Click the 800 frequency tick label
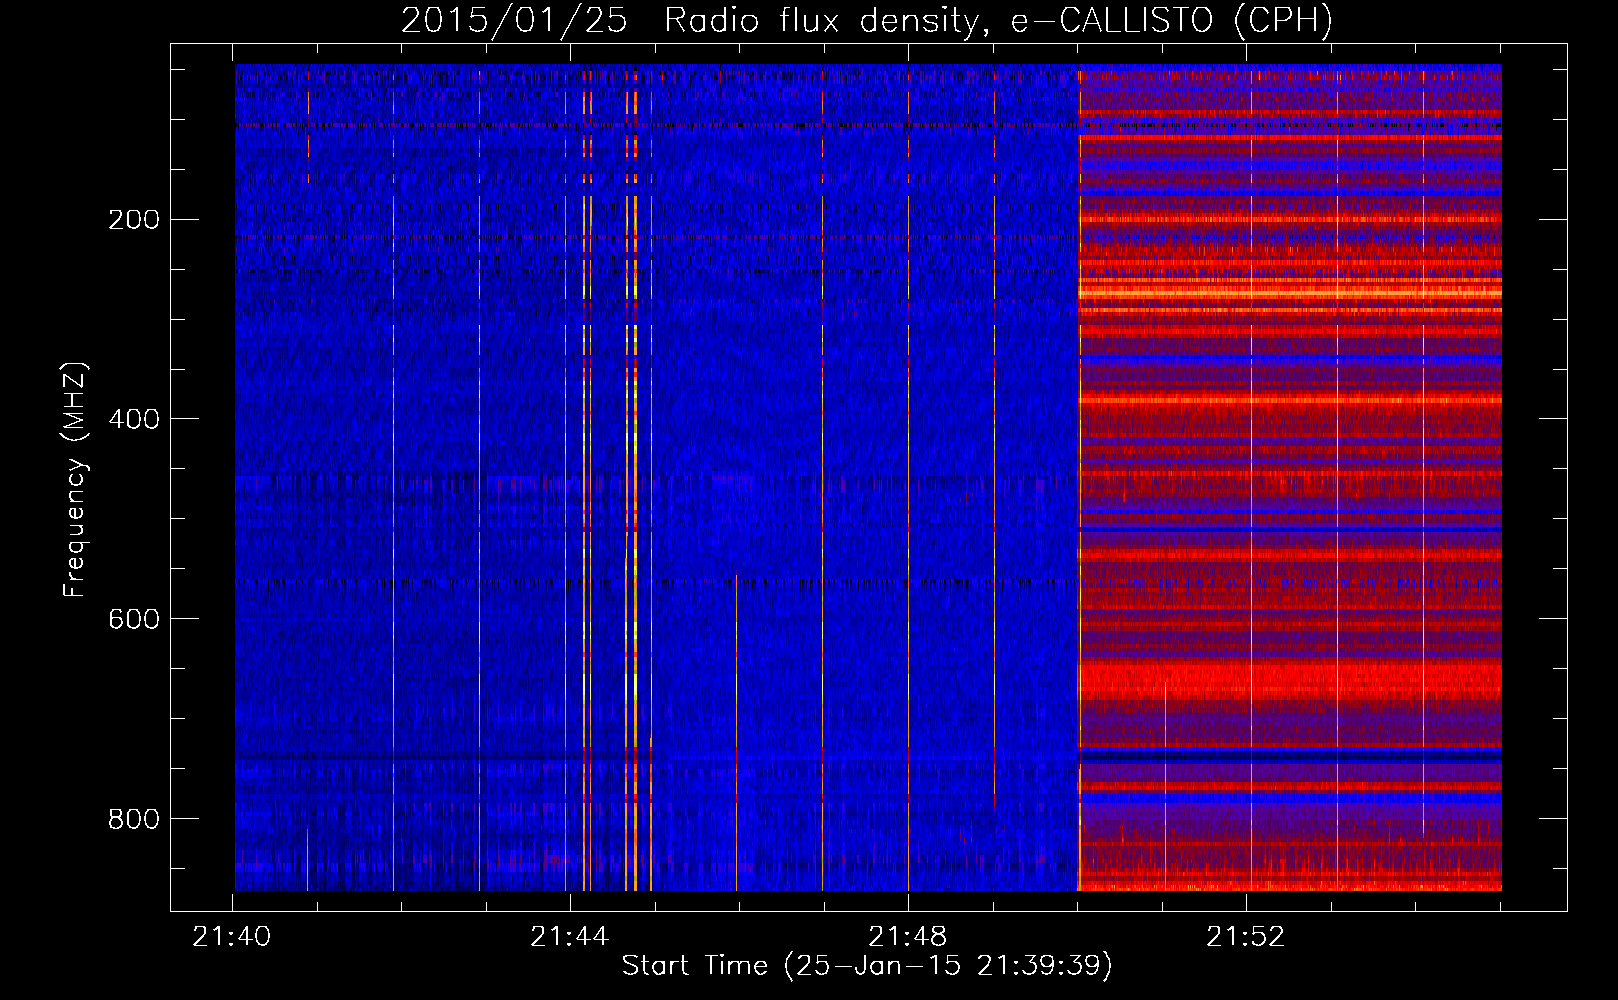The image size is (1618, 1000). (x=134, y=819)
